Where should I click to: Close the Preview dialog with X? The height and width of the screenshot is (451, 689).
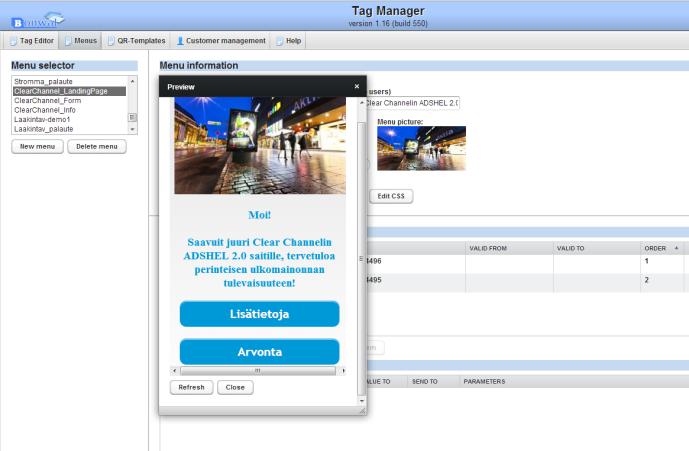click(357, 87)
